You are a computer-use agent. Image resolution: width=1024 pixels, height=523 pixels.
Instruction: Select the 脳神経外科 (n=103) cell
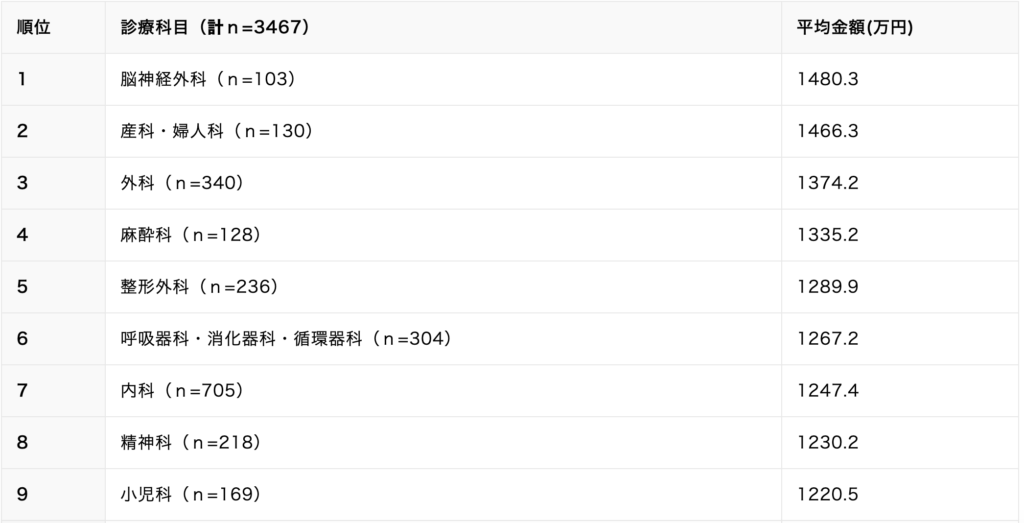pos(208,79)
